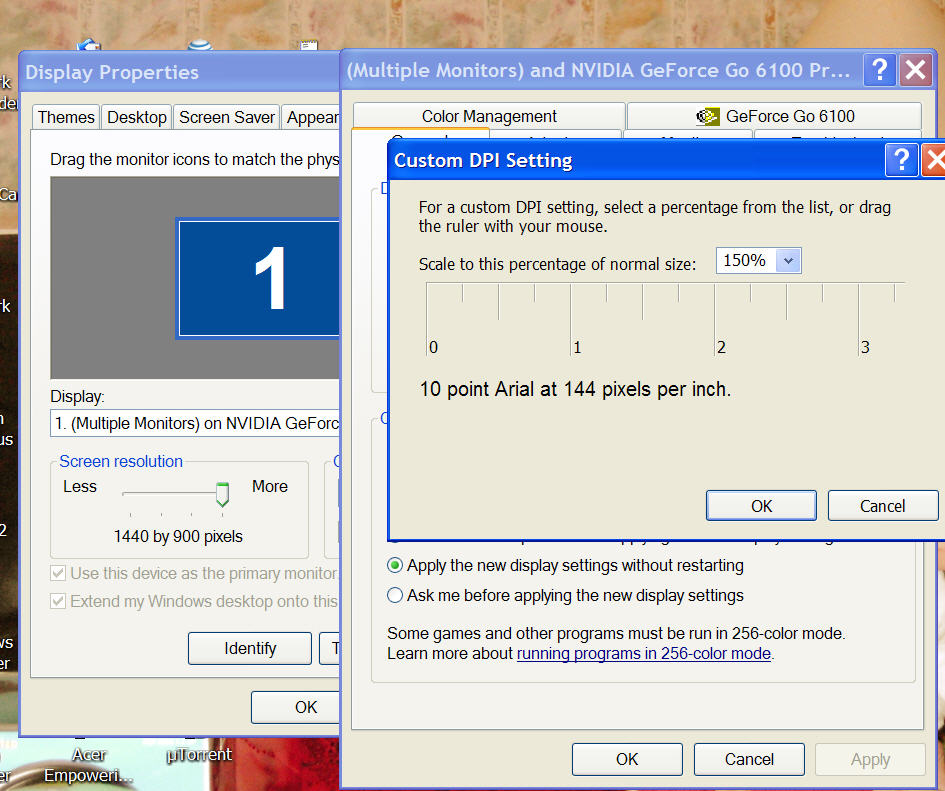Click the Screen resolution slider handle

[x=222, y=494]
